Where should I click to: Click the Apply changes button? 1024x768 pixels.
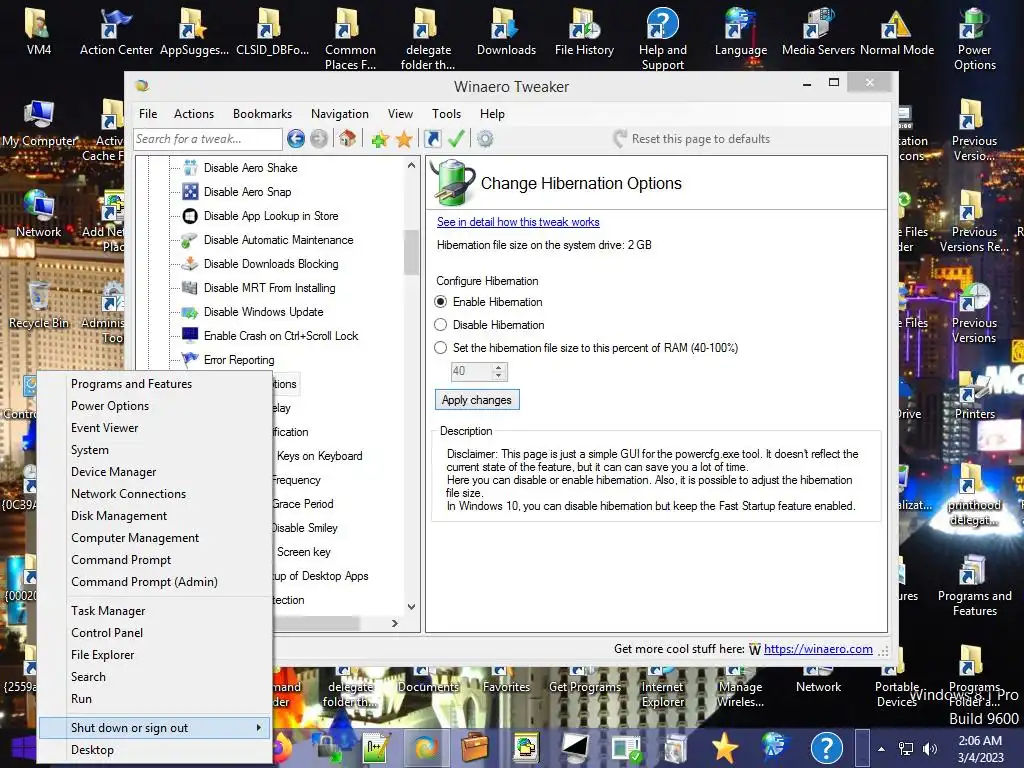click(x=477, y=400)
